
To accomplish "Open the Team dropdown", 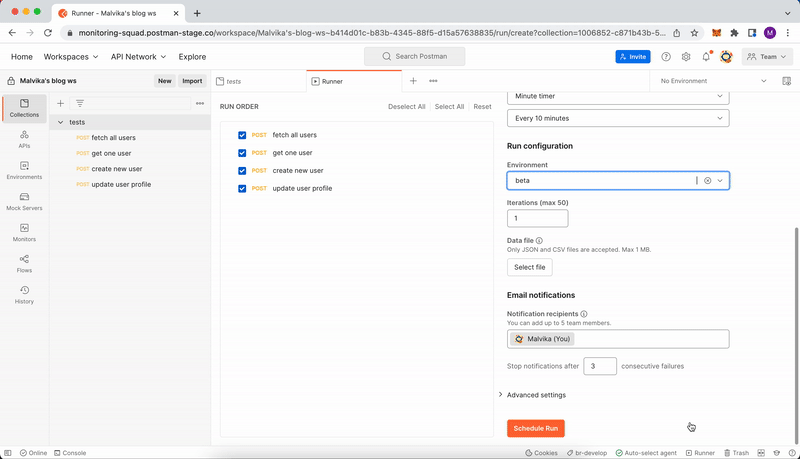I will click(767, 57).
